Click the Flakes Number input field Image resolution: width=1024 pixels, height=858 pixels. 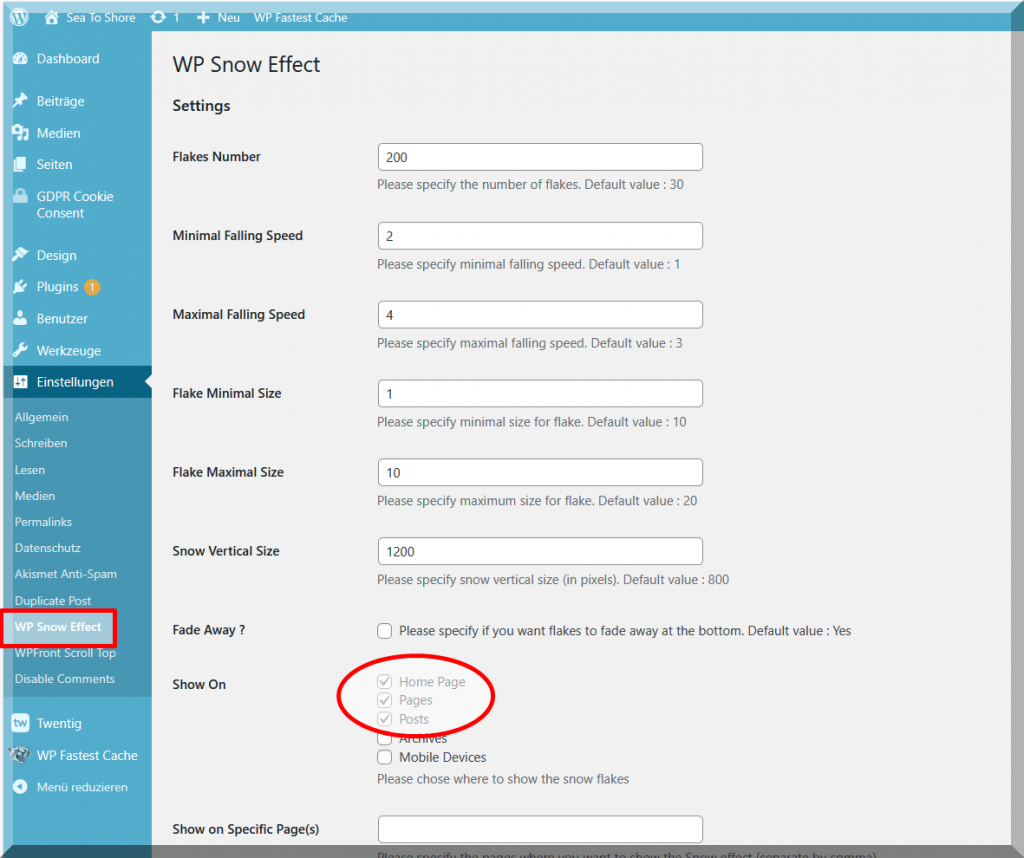540,157
